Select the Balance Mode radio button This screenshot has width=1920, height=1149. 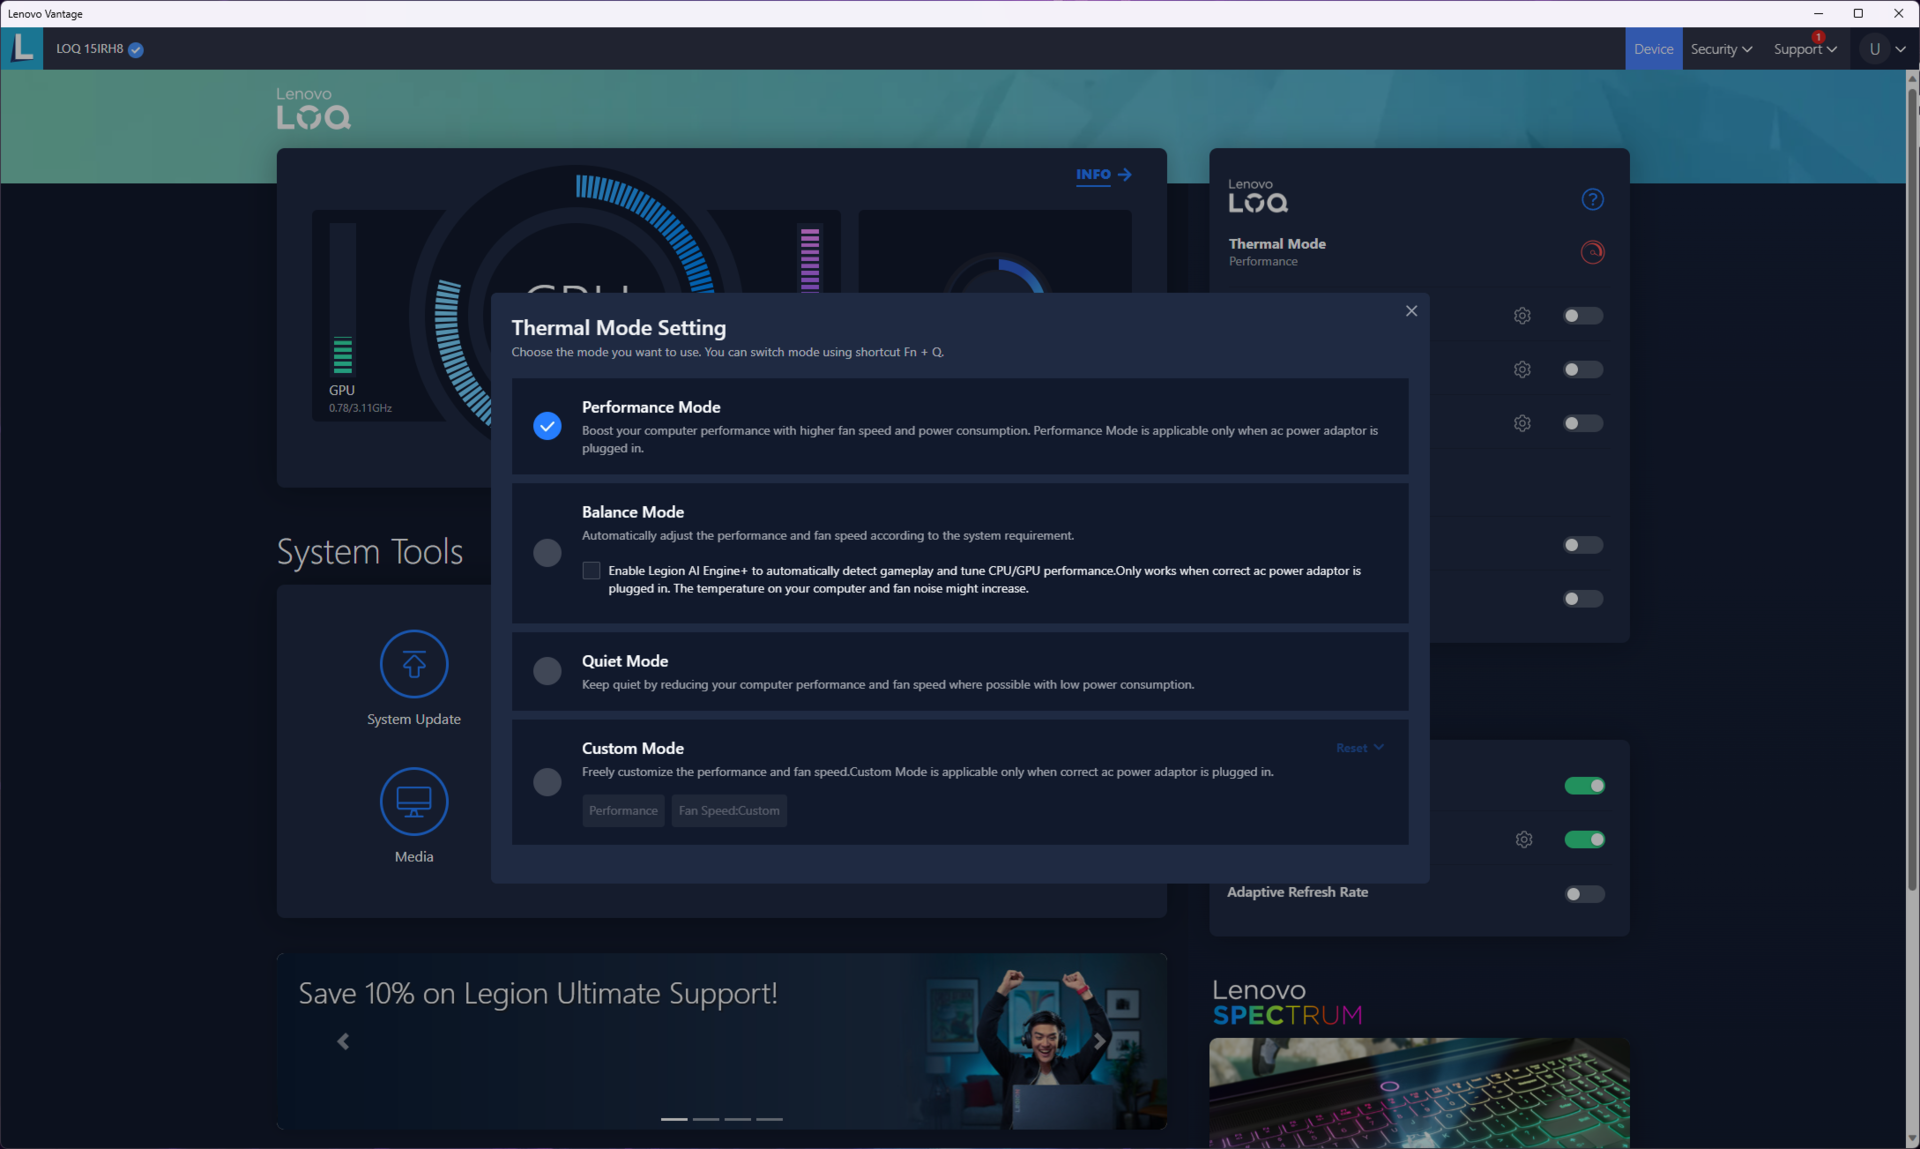click(x=547, y=552)
